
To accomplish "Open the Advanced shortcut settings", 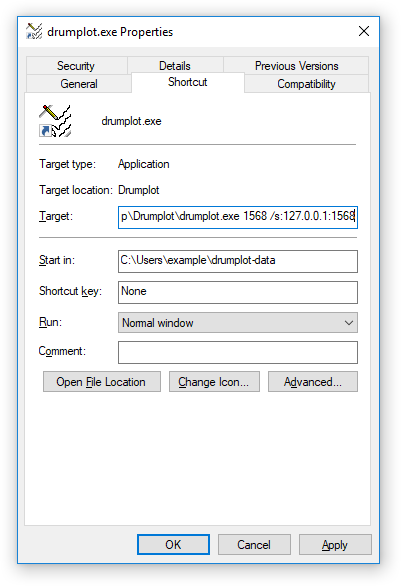I will [313, 382].
